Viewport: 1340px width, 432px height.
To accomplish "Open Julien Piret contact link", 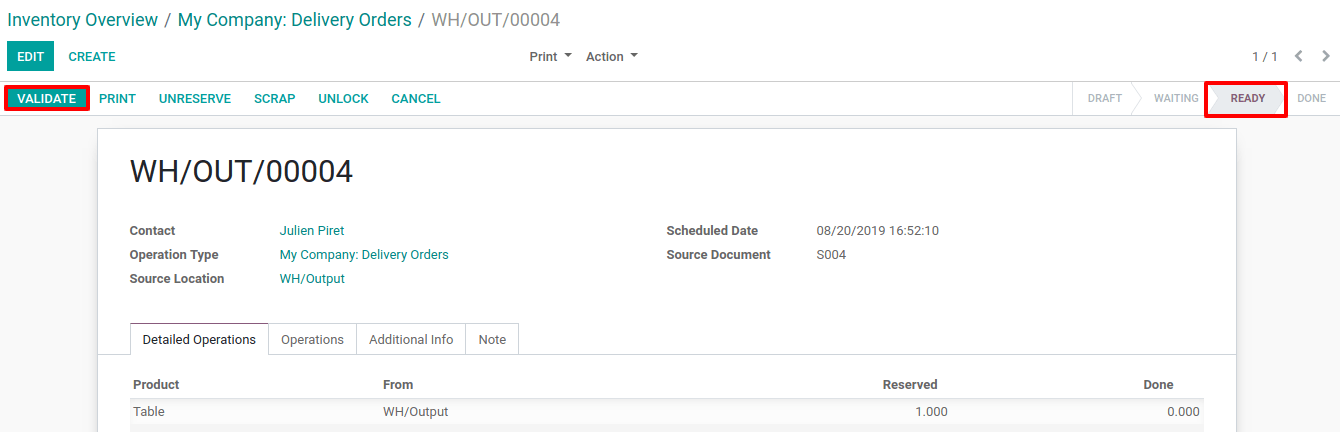I will (312, 231).
